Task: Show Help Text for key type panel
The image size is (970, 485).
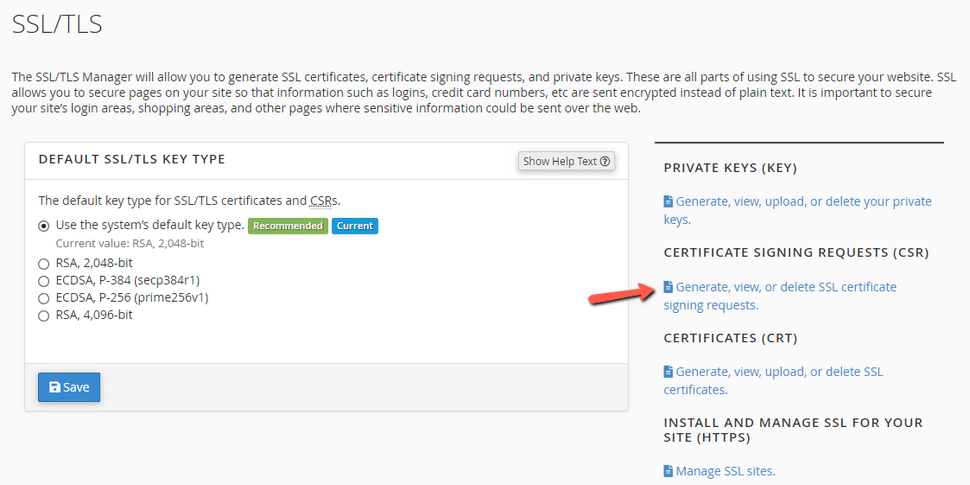Action: (566, 161)
